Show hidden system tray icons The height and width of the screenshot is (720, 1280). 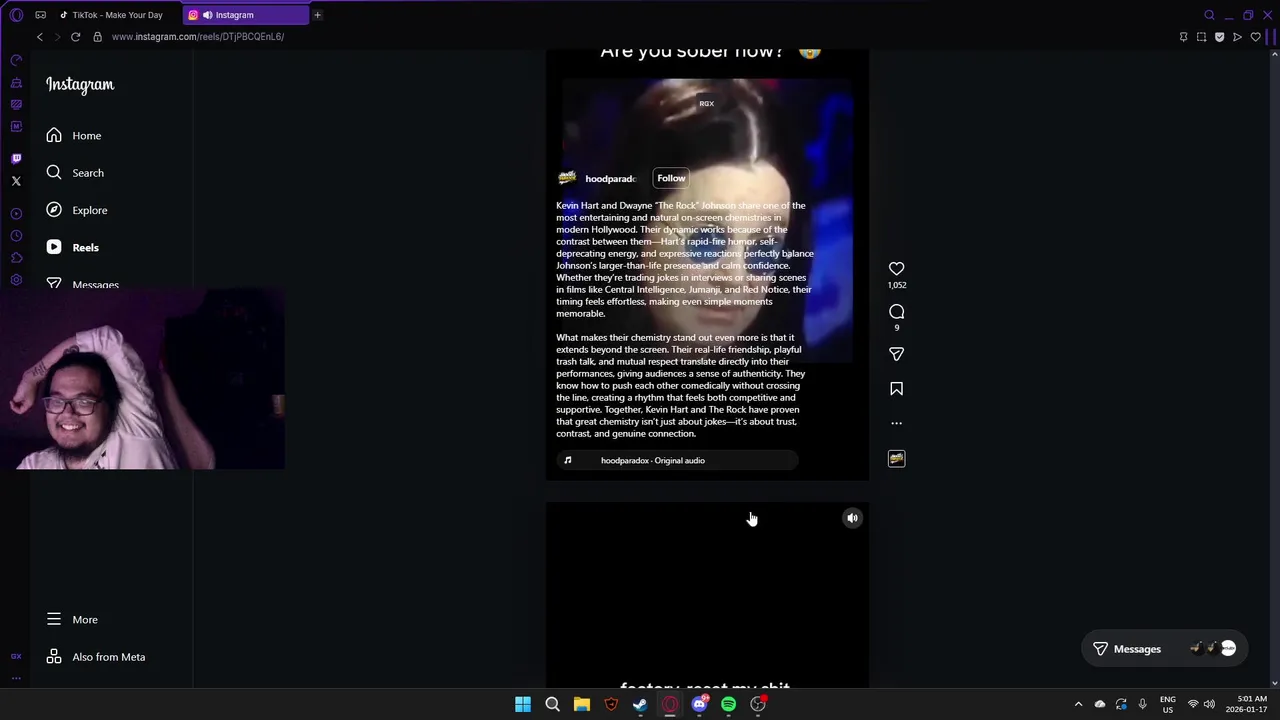tap(1078, 705)
